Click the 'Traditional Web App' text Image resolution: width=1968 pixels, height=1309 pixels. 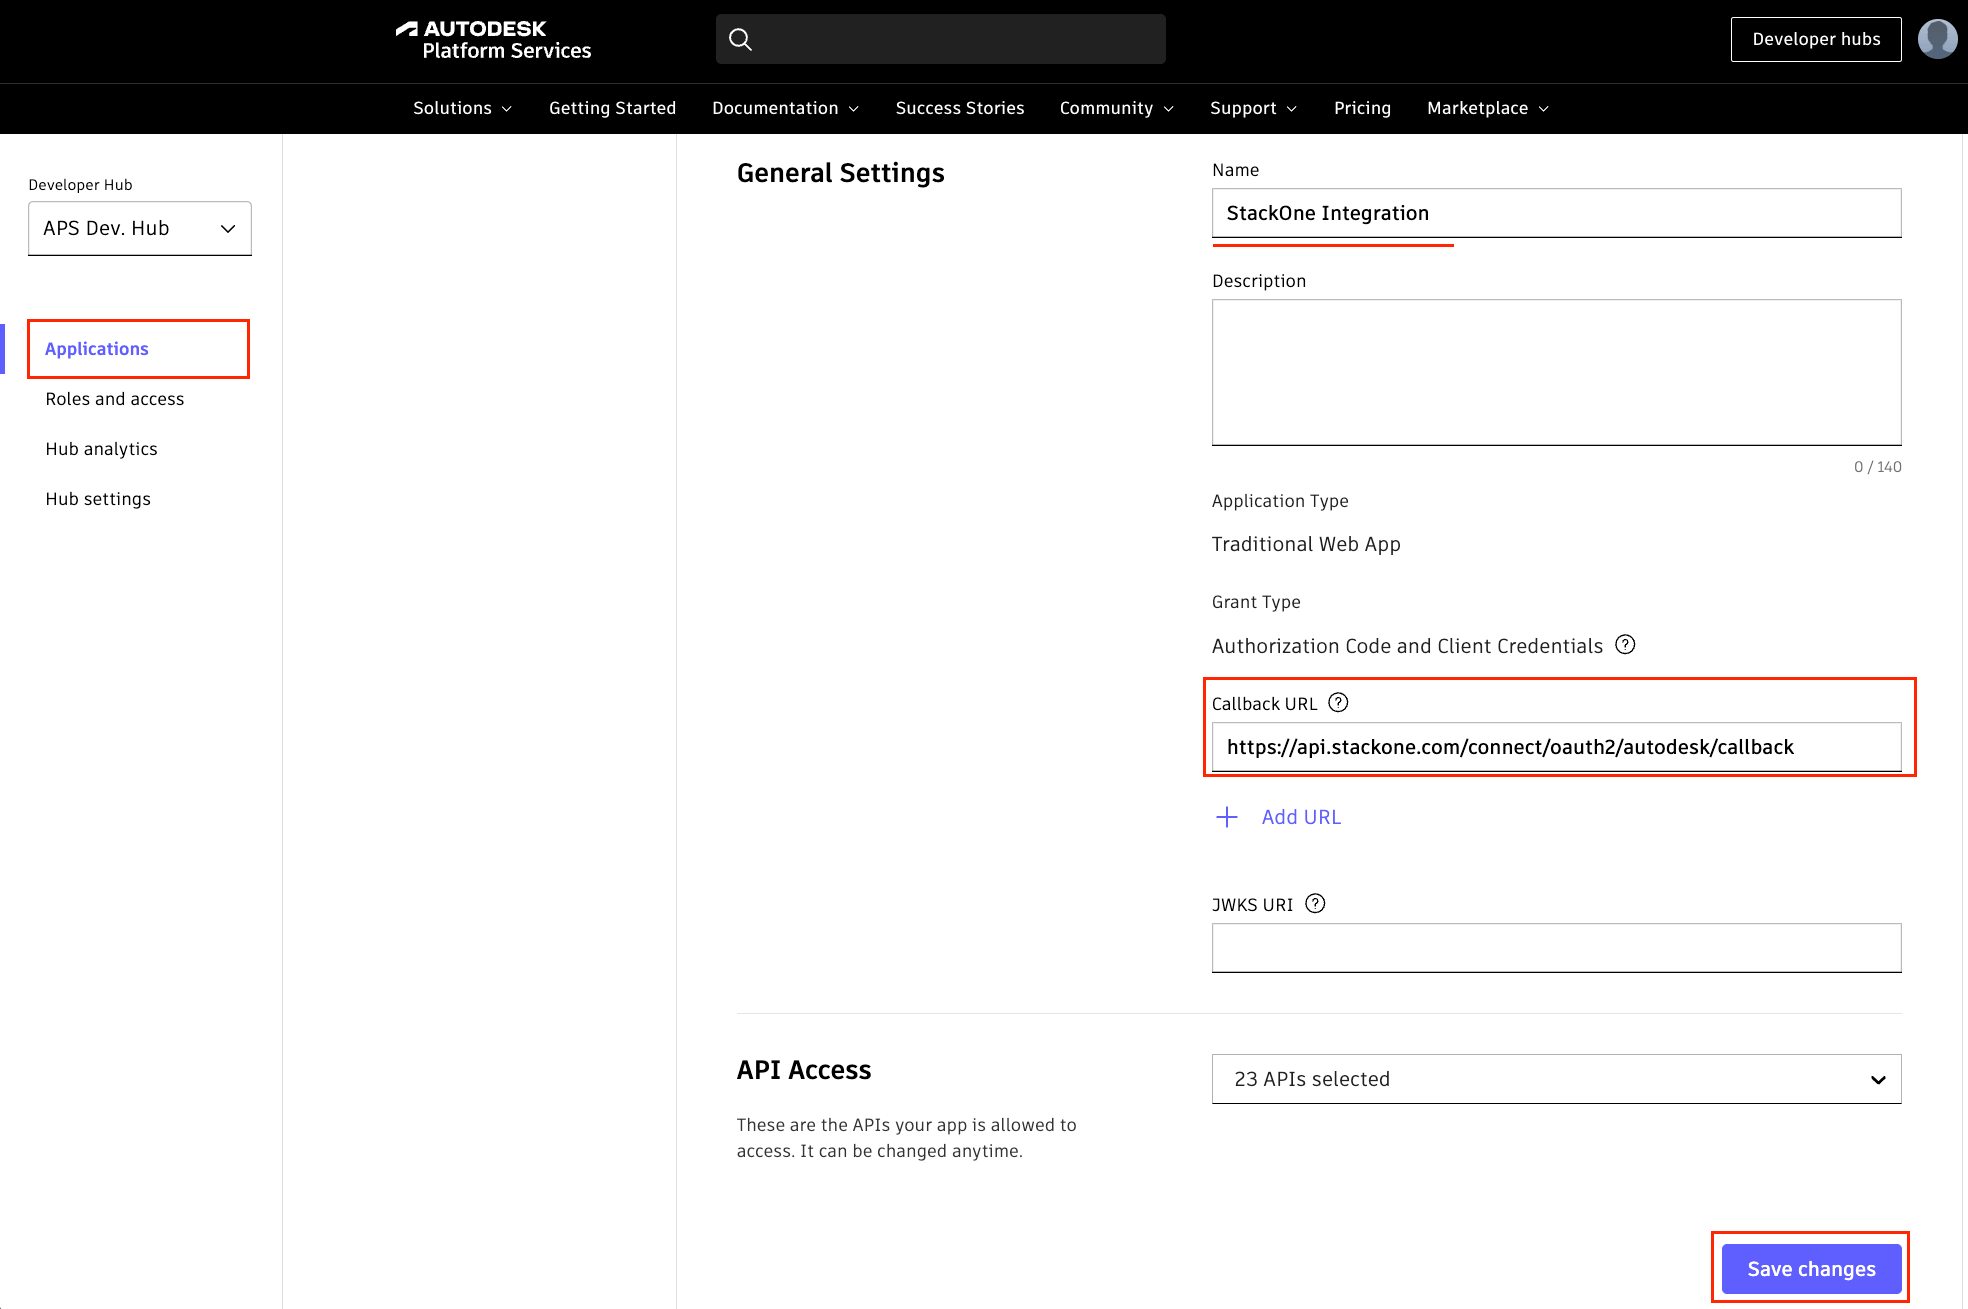click(x=1306, y=544)
